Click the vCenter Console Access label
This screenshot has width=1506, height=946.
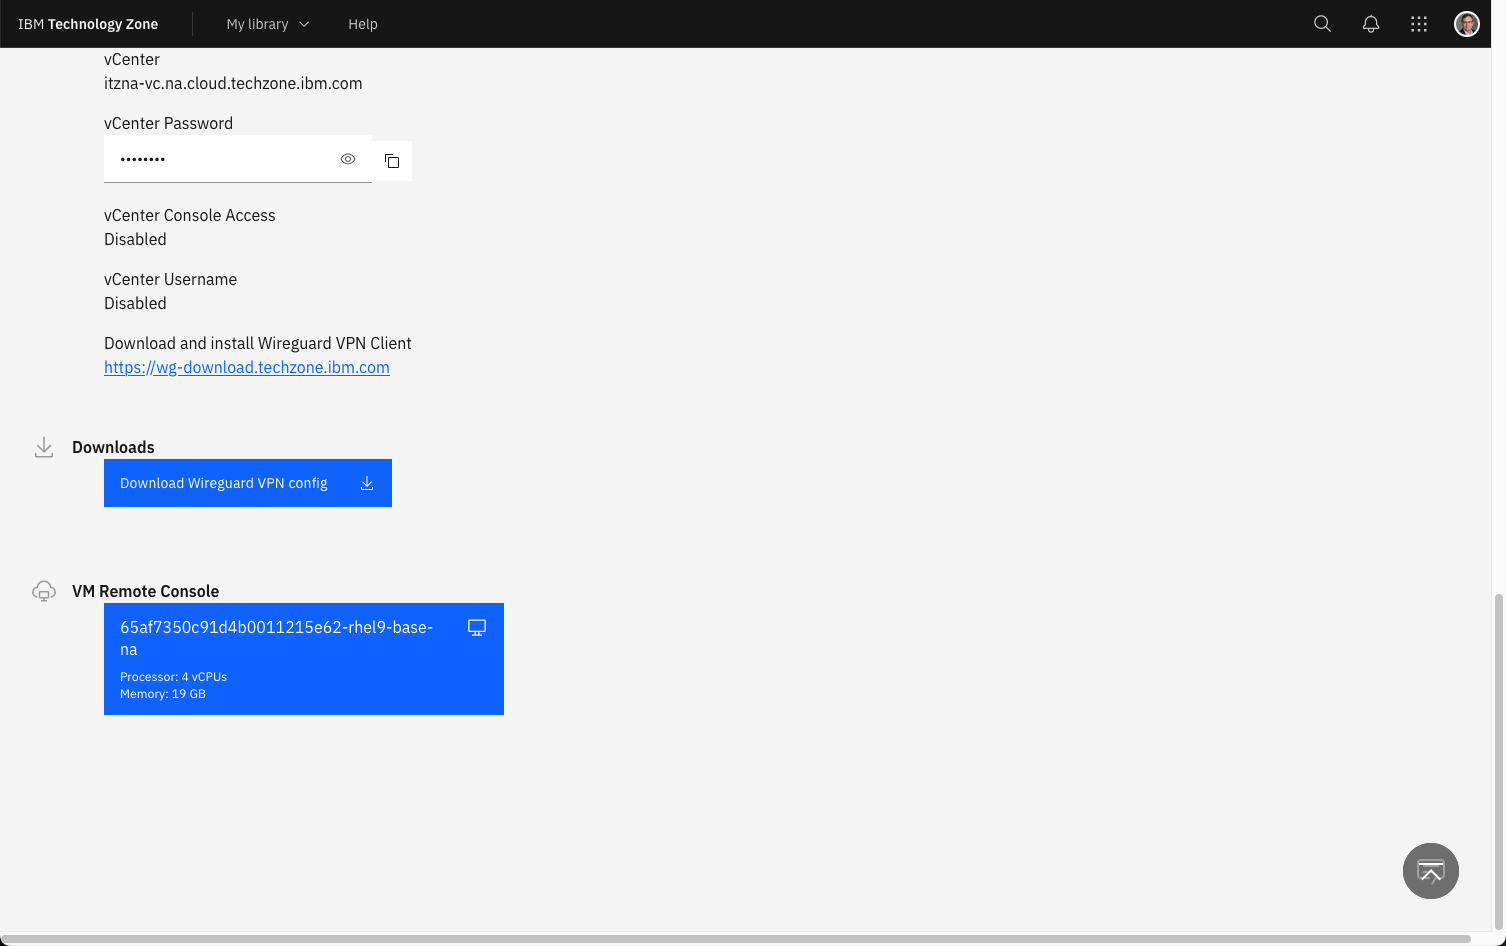[190, 215]
